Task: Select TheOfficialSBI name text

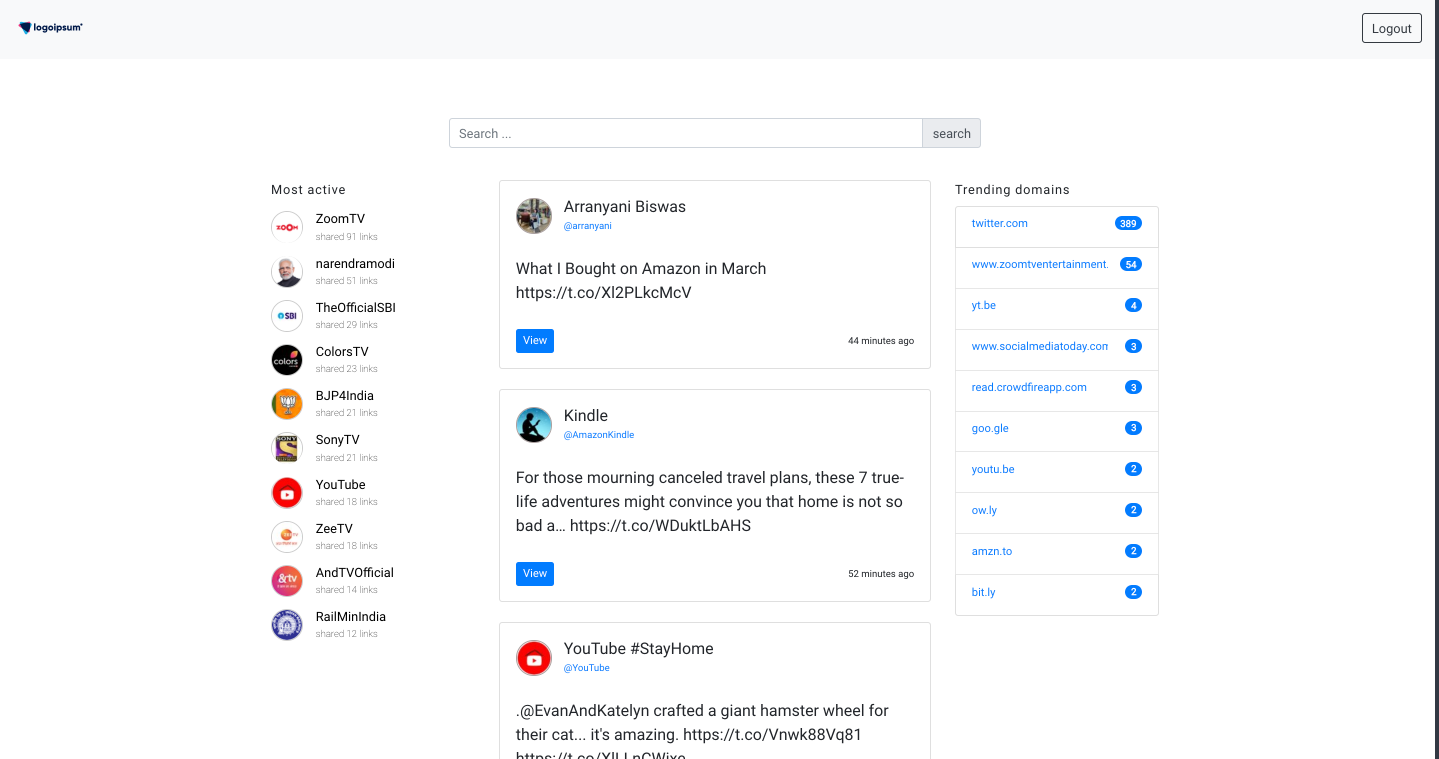Action: pos(356,308)
